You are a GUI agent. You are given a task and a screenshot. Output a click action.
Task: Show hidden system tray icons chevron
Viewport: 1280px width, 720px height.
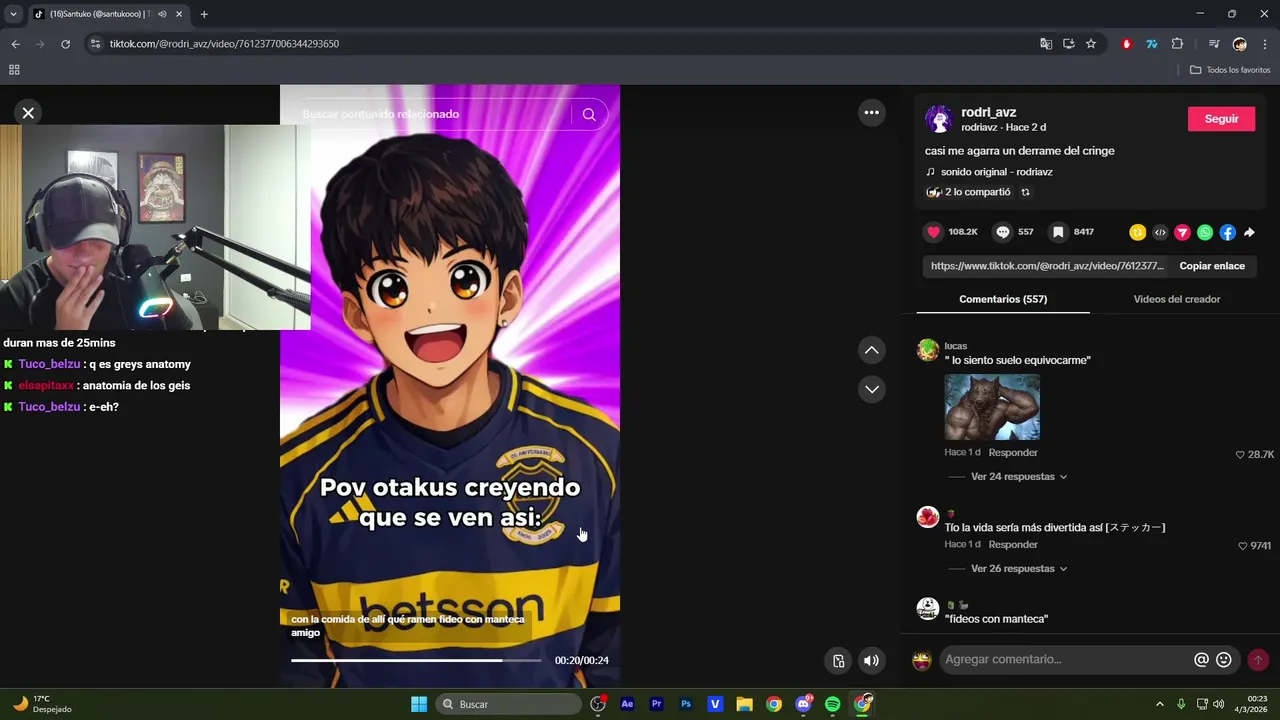pyautogui.click(x=1160, y=704)
